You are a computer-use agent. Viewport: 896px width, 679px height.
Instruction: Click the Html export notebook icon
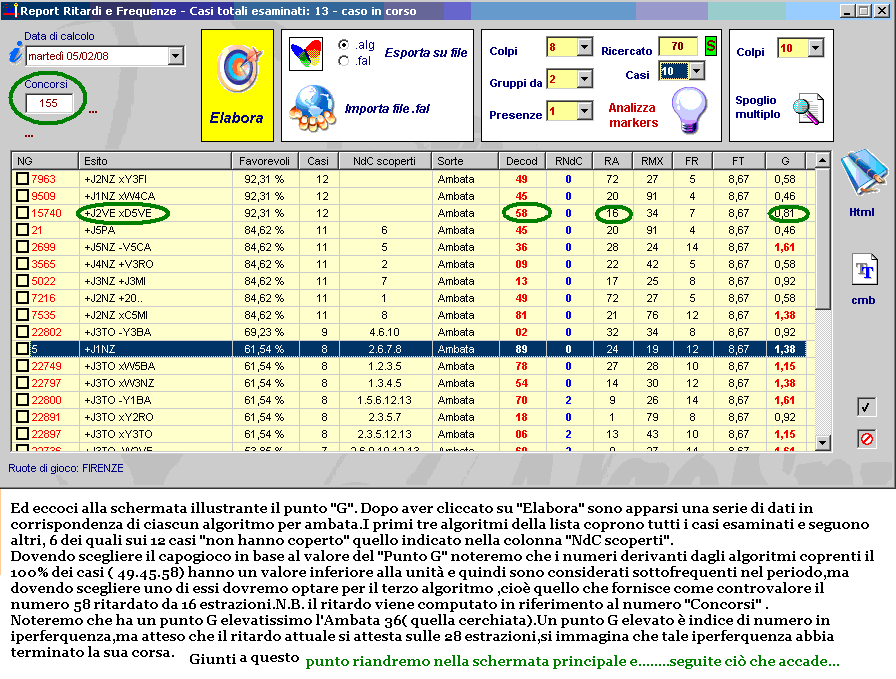click(863, 172)
